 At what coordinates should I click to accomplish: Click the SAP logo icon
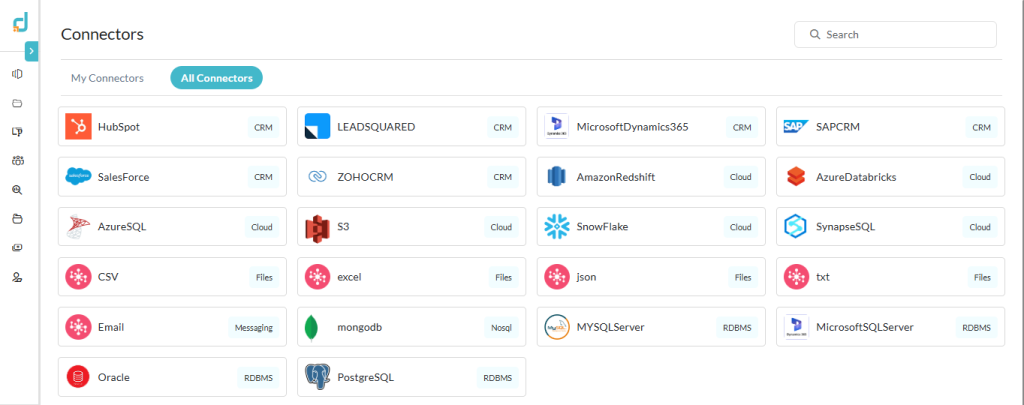click(x=796, y=127)
